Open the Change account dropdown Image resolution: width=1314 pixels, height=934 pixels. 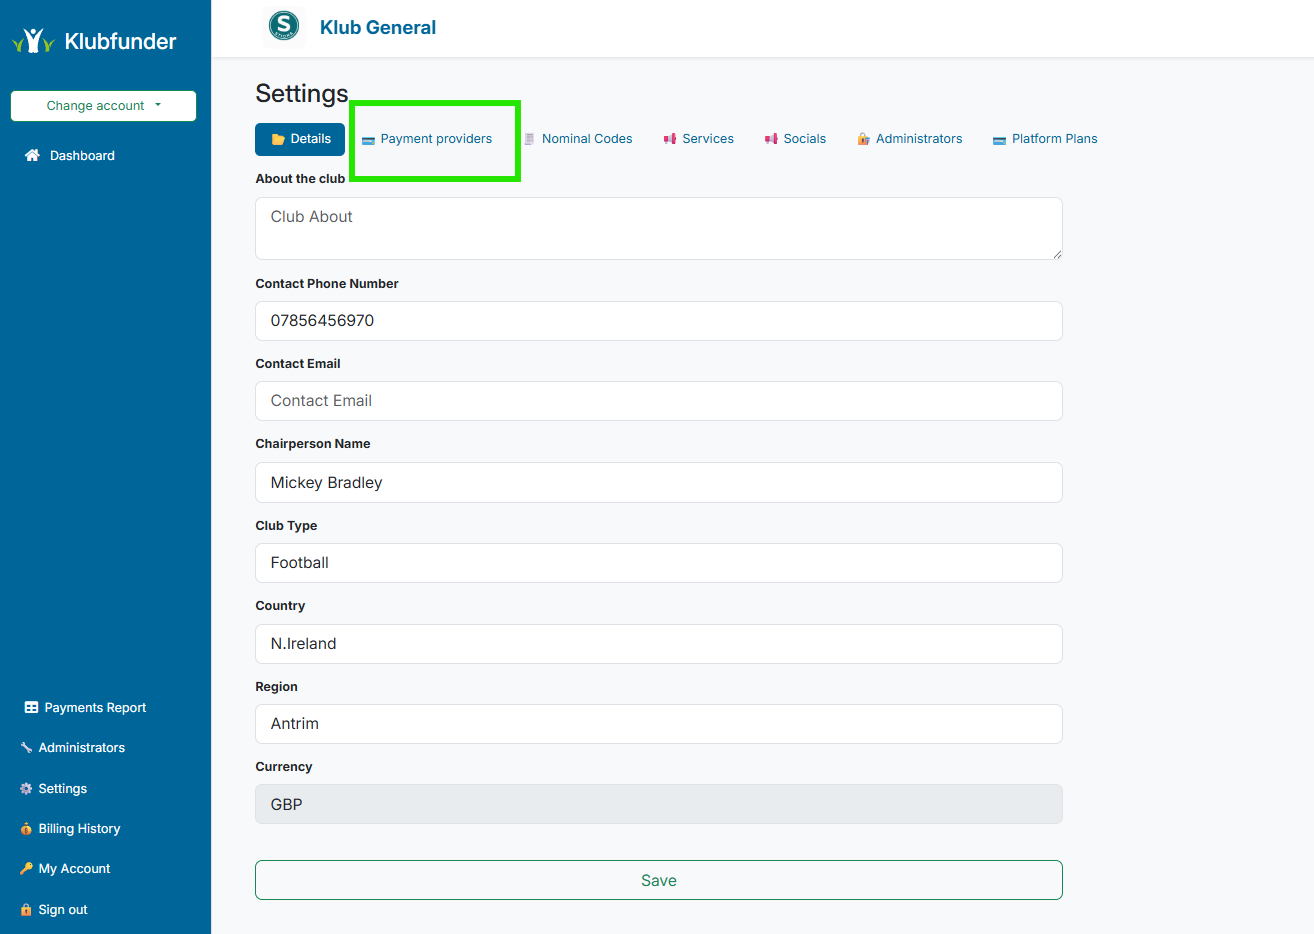pyautogui.click(x=103, y=105)
